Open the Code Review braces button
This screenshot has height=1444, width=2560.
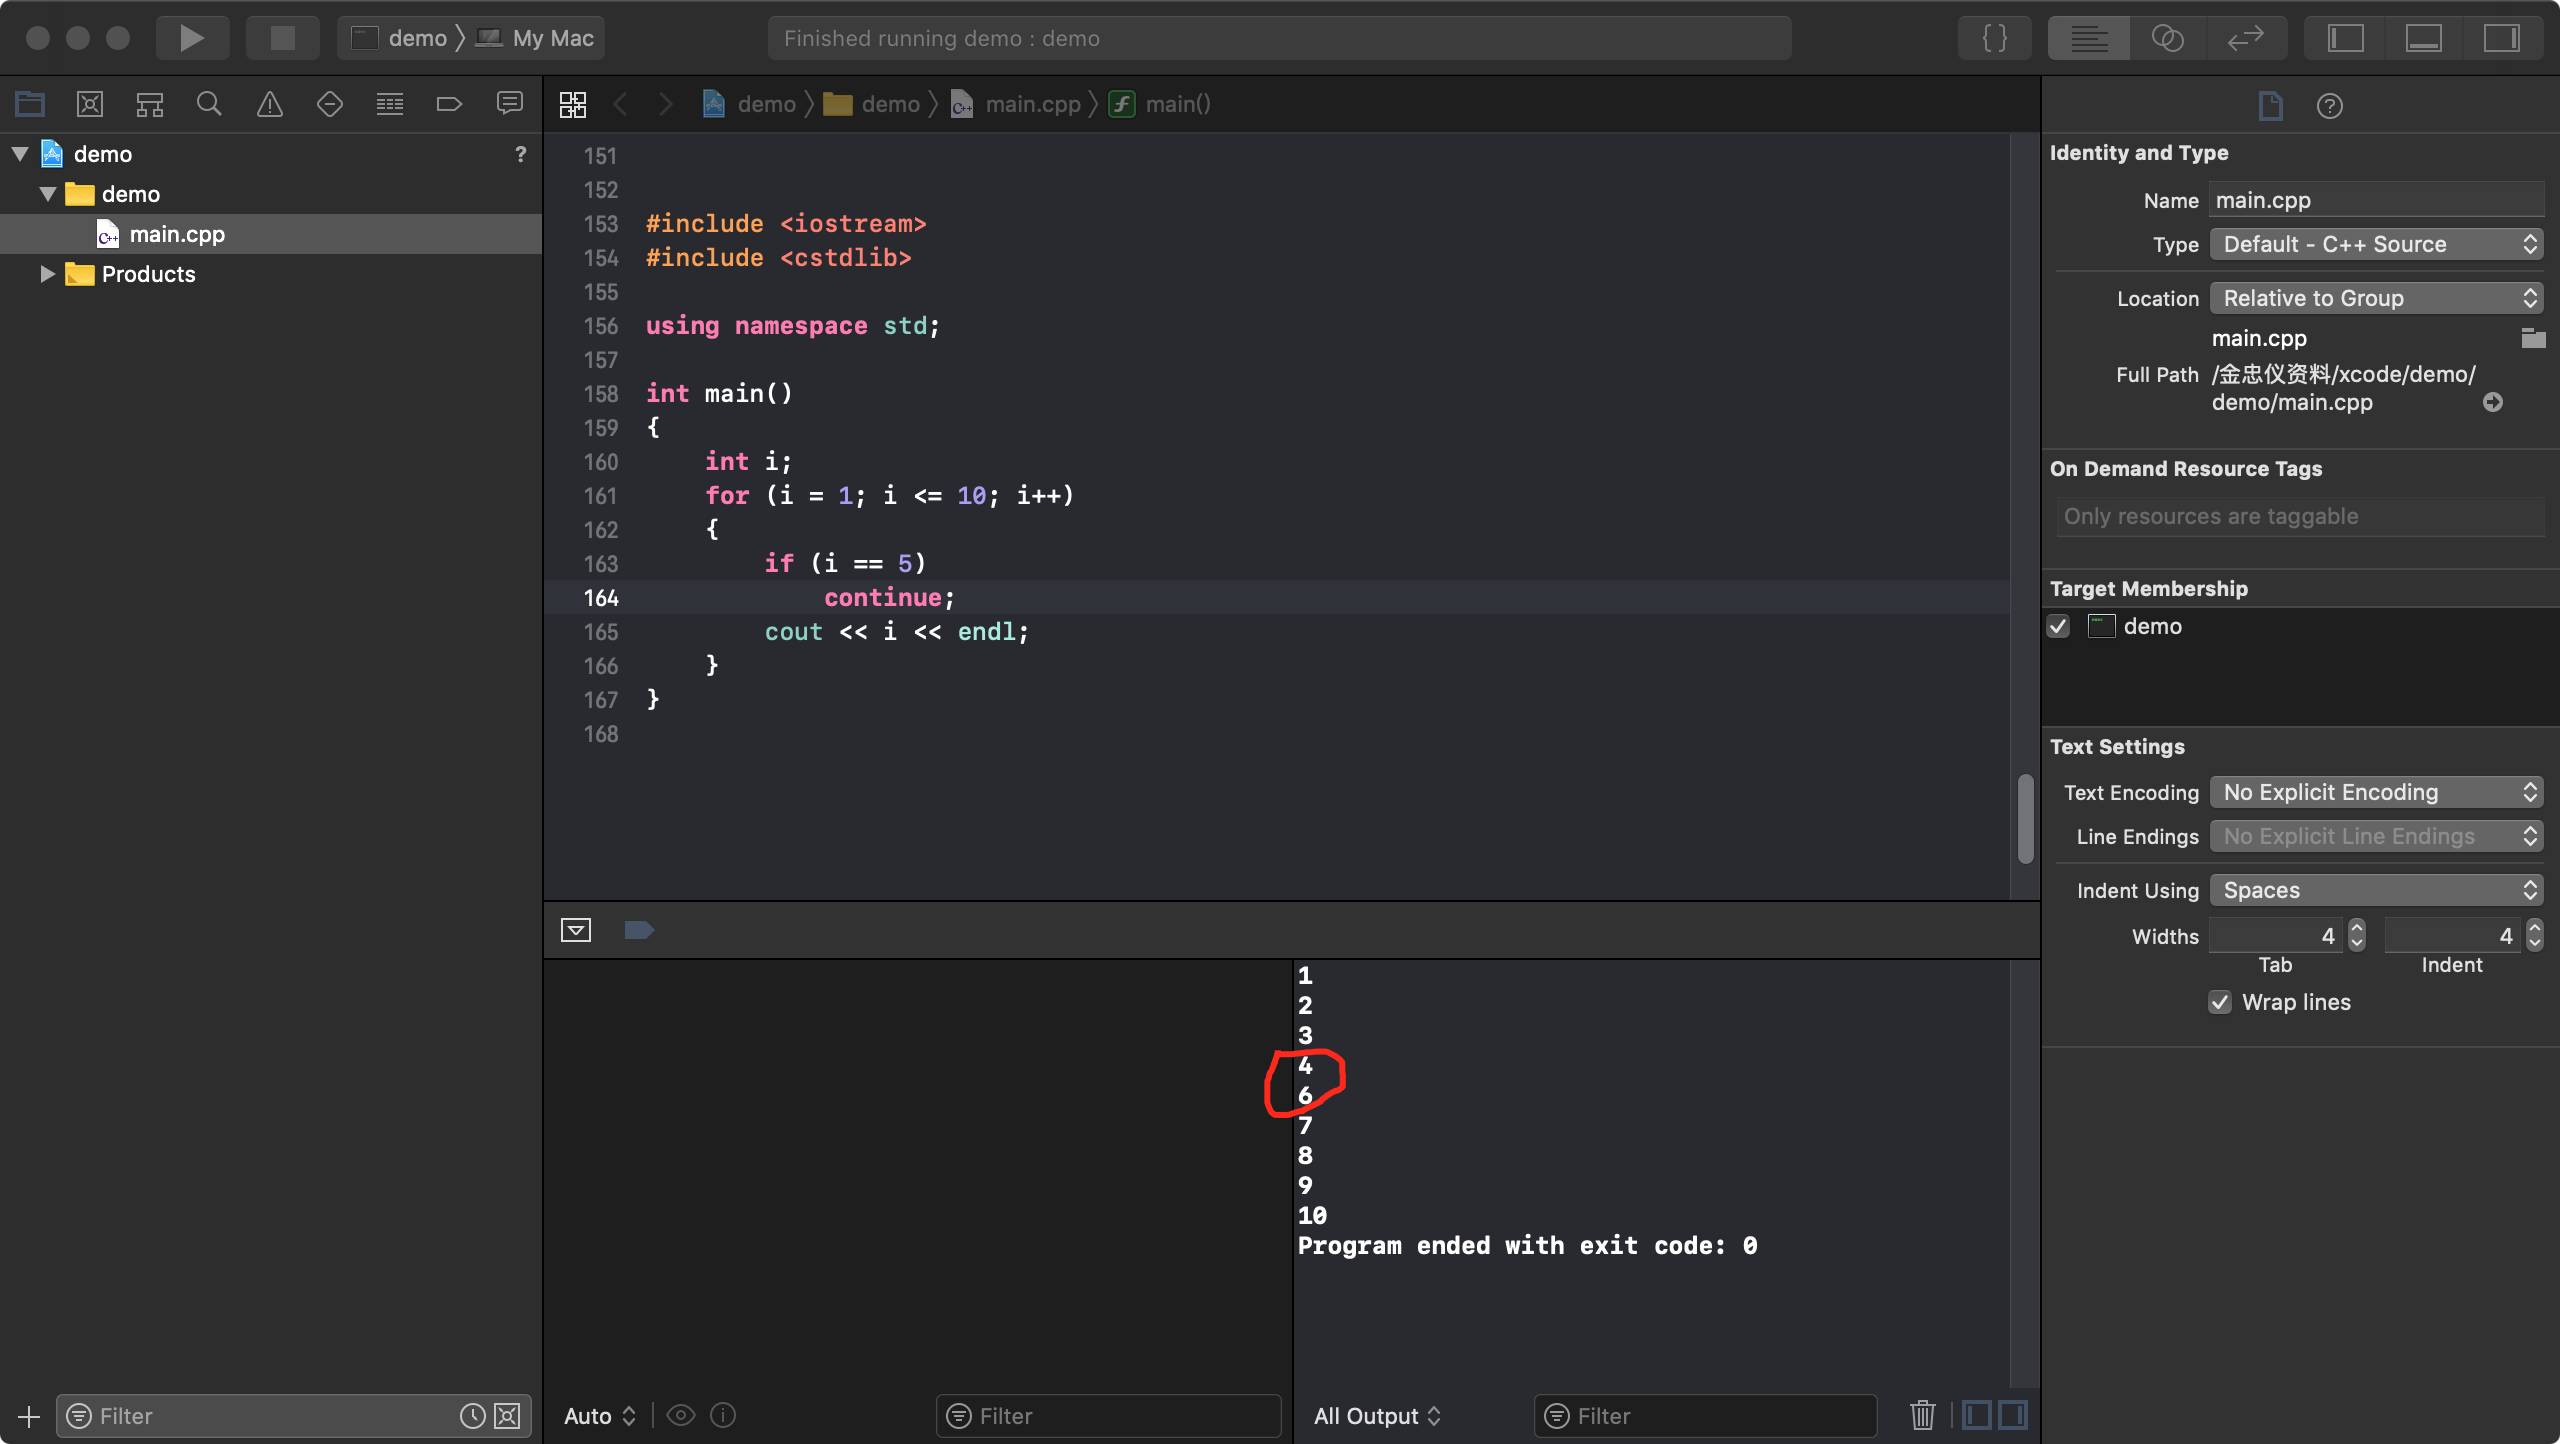click(x=1994, y=38)
